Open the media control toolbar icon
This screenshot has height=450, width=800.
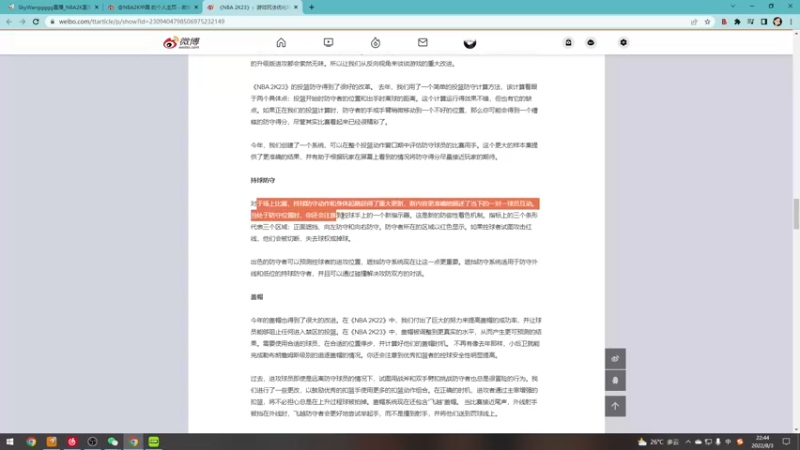tap(751, 21)
